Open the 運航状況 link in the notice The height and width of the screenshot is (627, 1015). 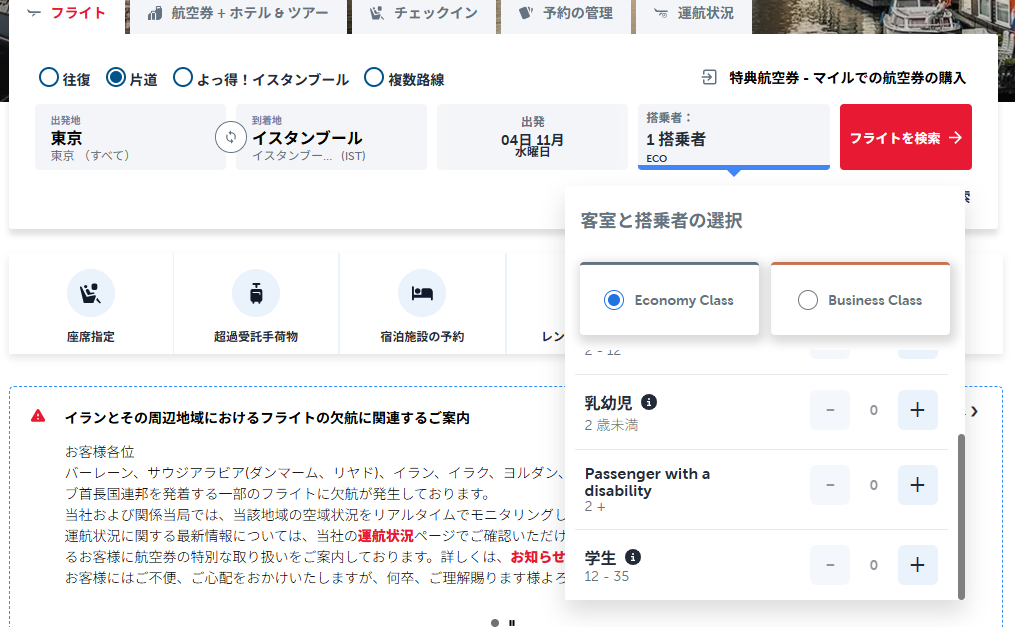pos(386,536)
